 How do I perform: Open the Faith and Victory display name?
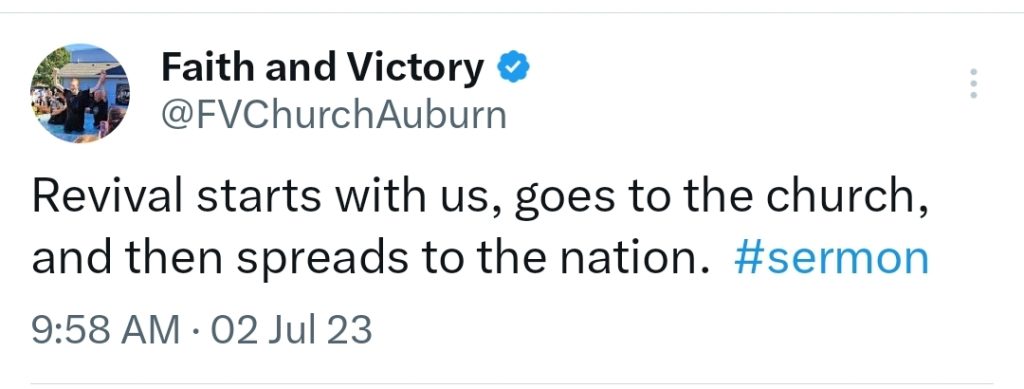323,68
